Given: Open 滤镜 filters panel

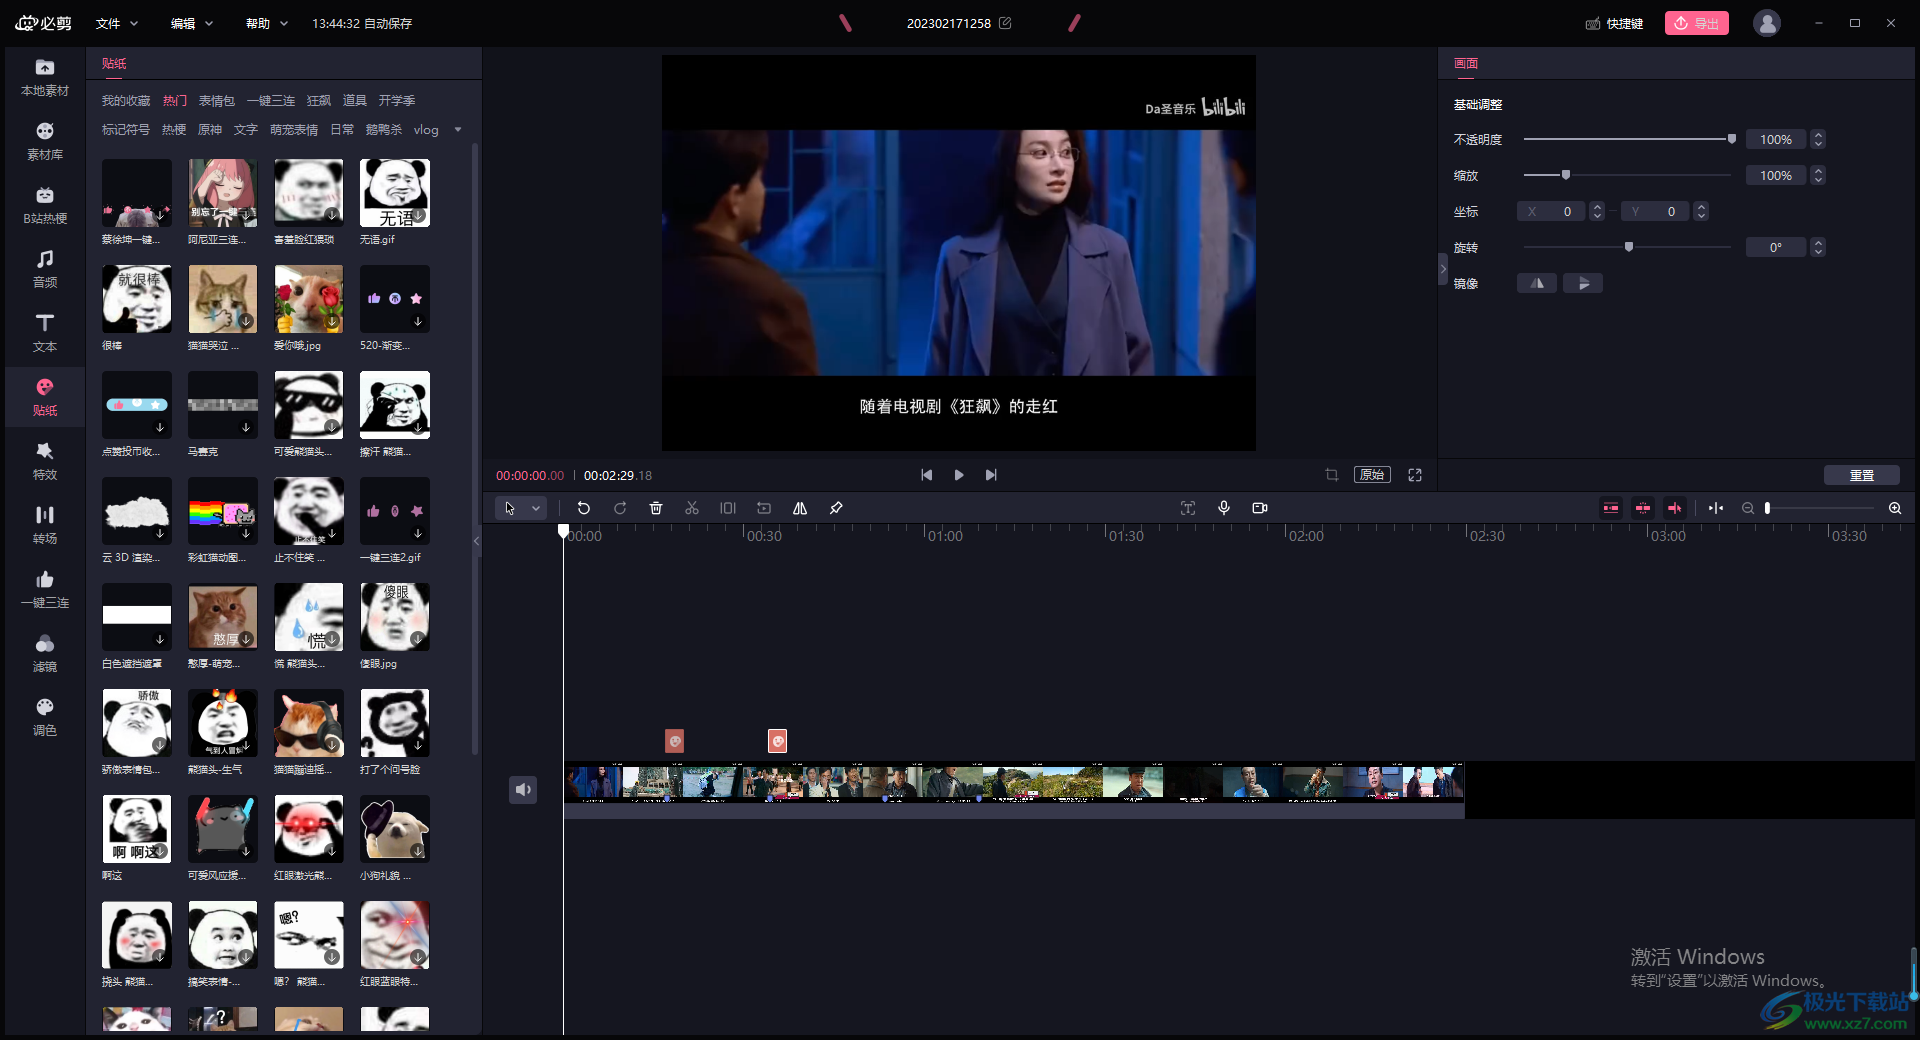Looking at the screenshot, I should pos(45,653).
